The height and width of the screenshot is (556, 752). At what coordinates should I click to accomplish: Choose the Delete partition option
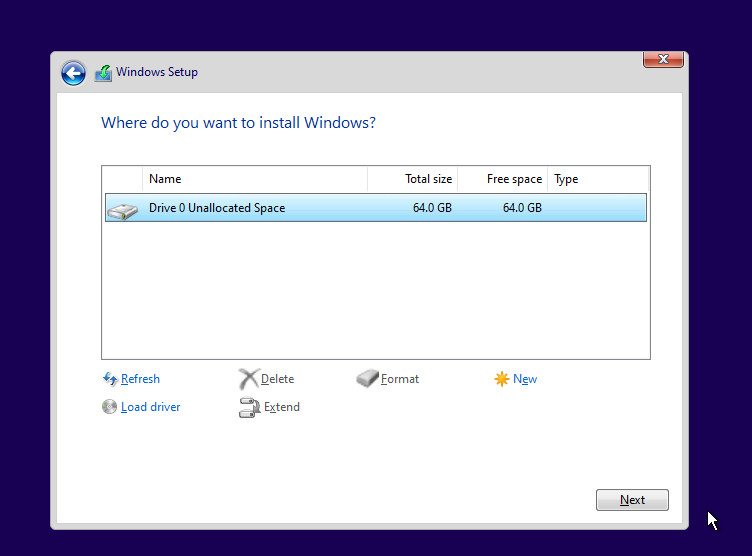(278, 379)
